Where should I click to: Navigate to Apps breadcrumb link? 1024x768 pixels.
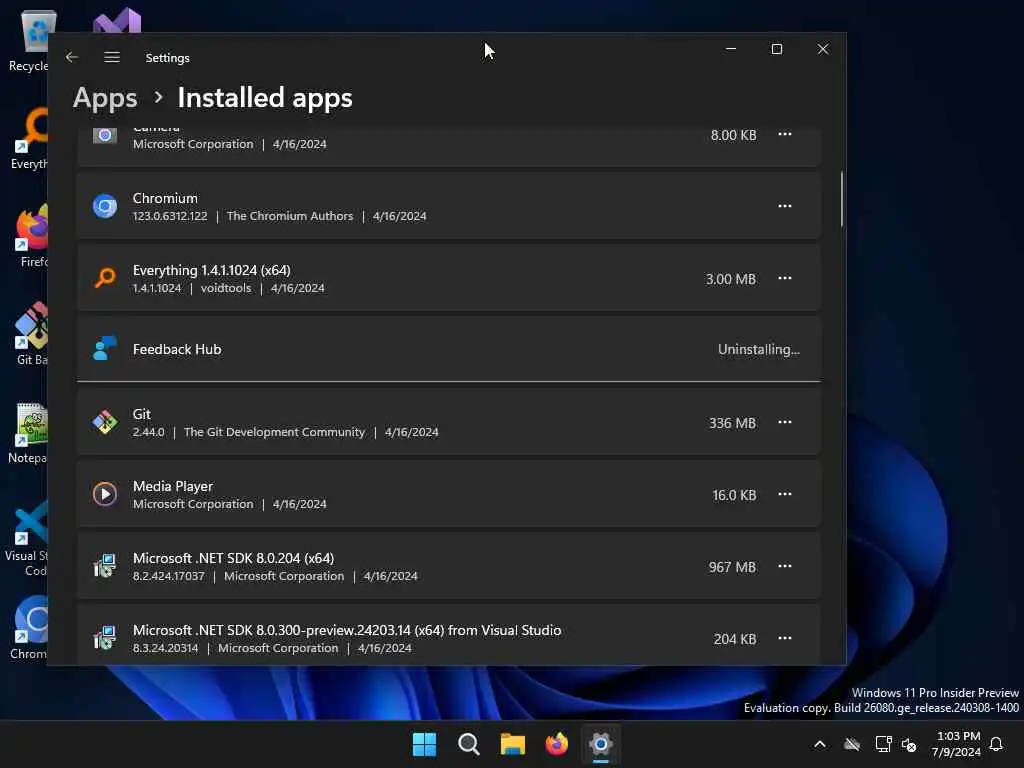pos(105,98)
